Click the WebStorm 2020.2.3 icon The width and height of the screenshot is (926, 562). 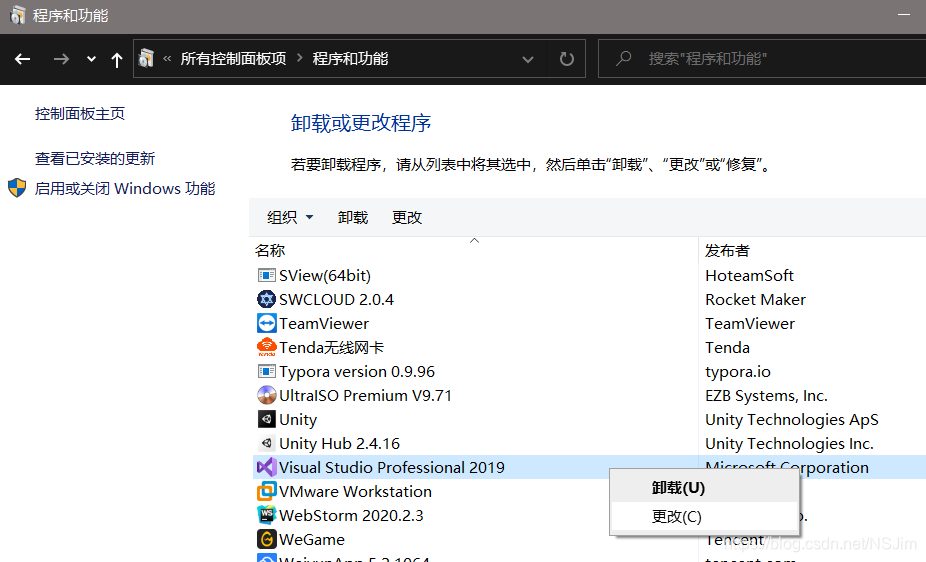pos(266,515)
